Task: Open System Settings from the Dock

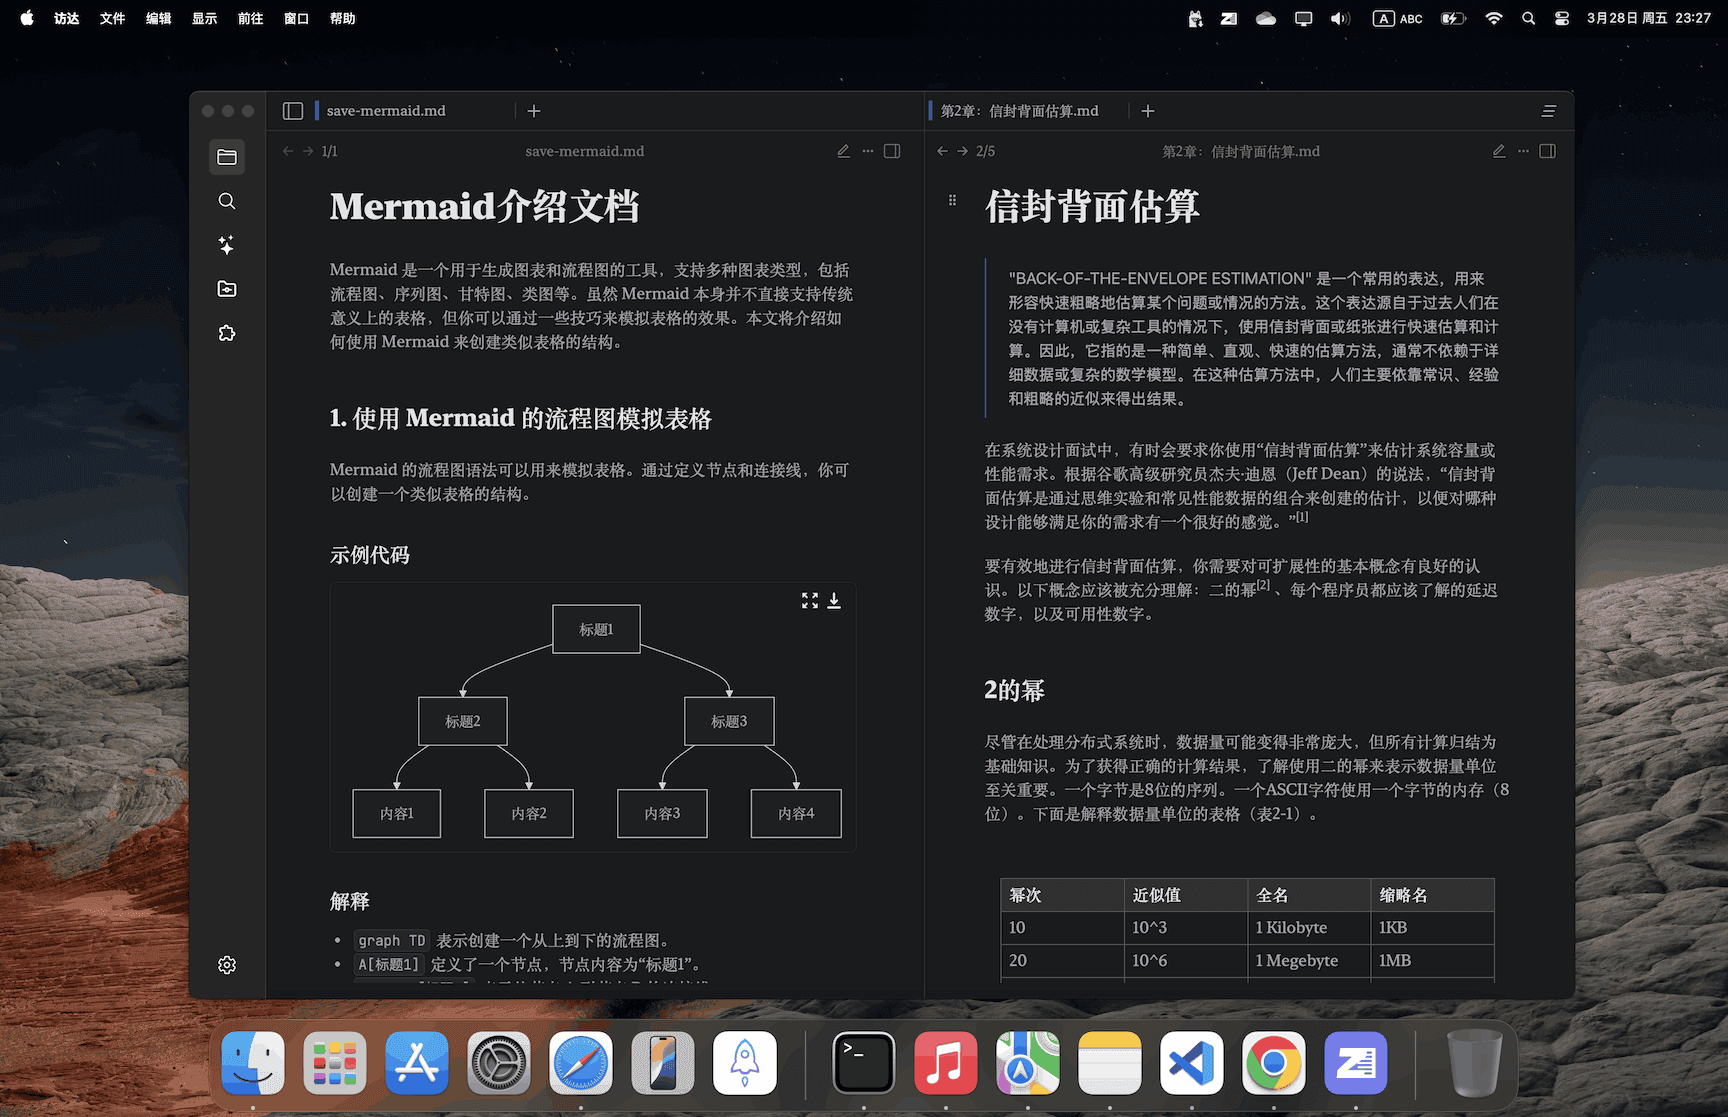Action: (499, 1063)
